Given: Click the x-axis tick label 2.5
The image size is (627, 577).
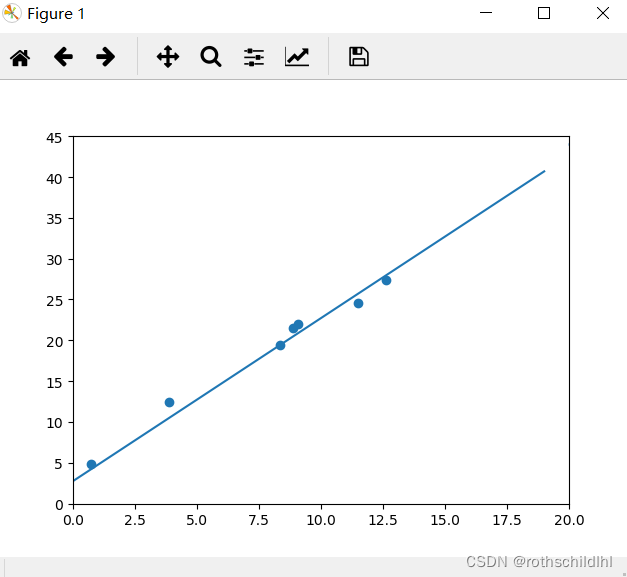Looking at the screenshot, I should click(x=135, y=520).
